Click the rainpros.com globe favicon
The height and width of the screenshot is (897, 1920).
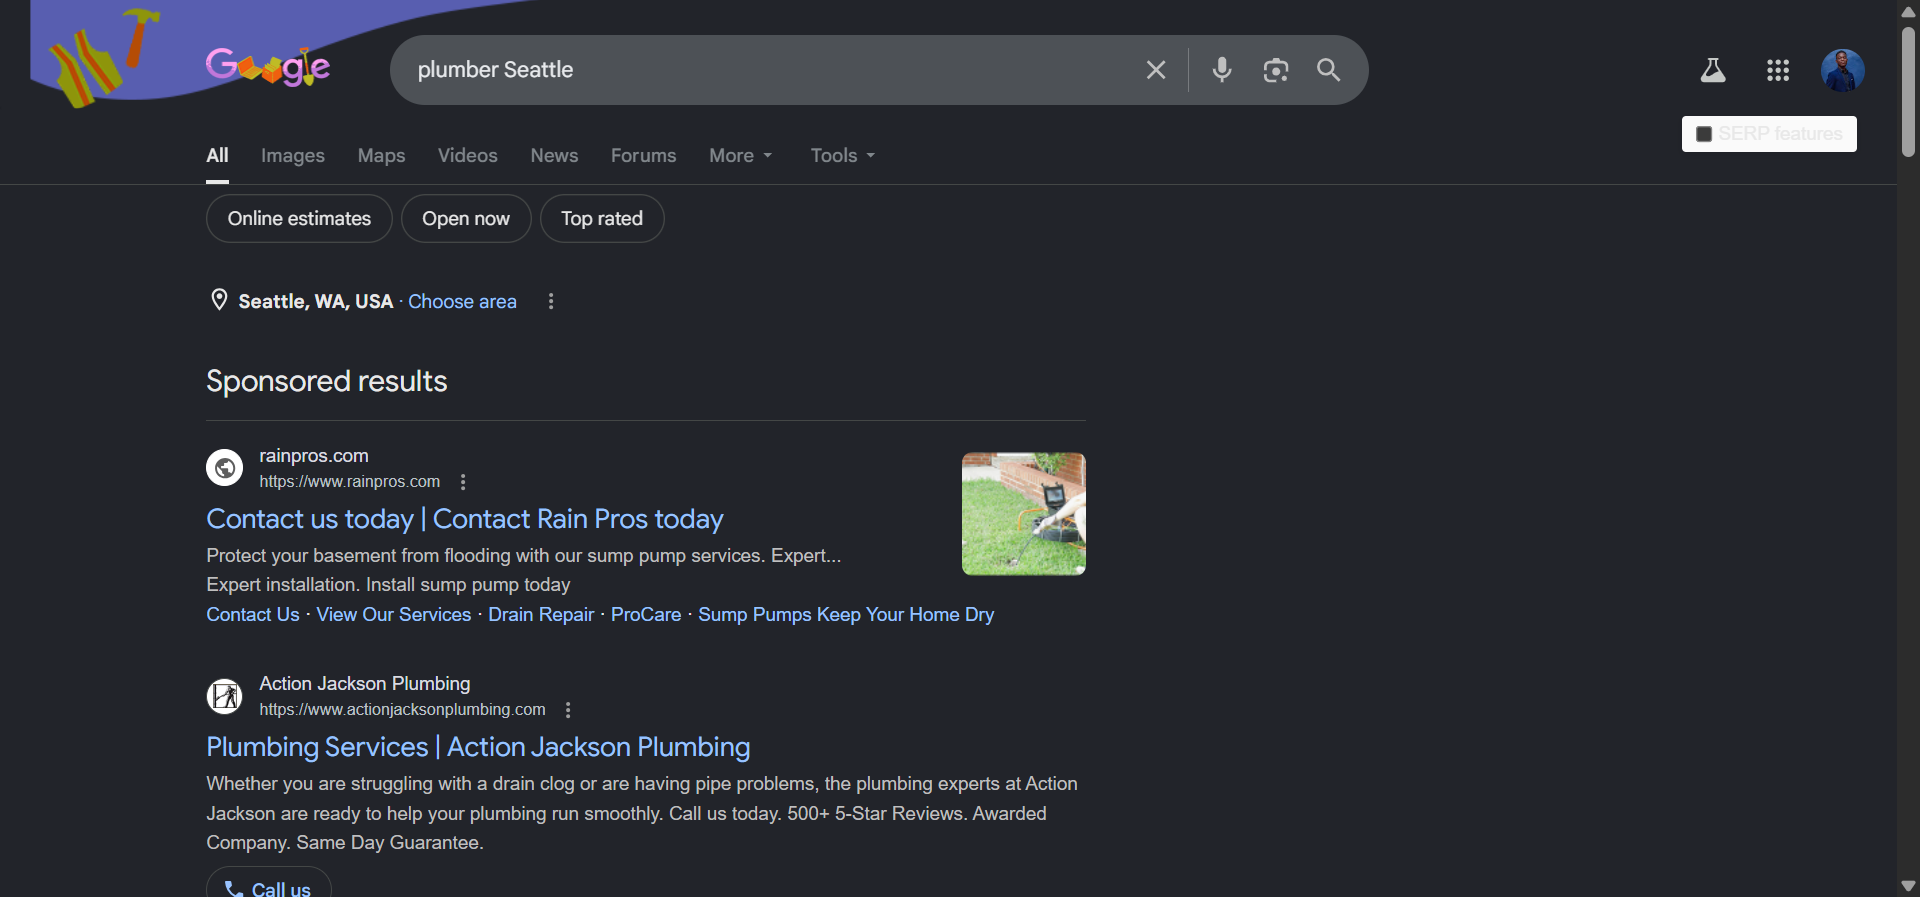(225, 467)
